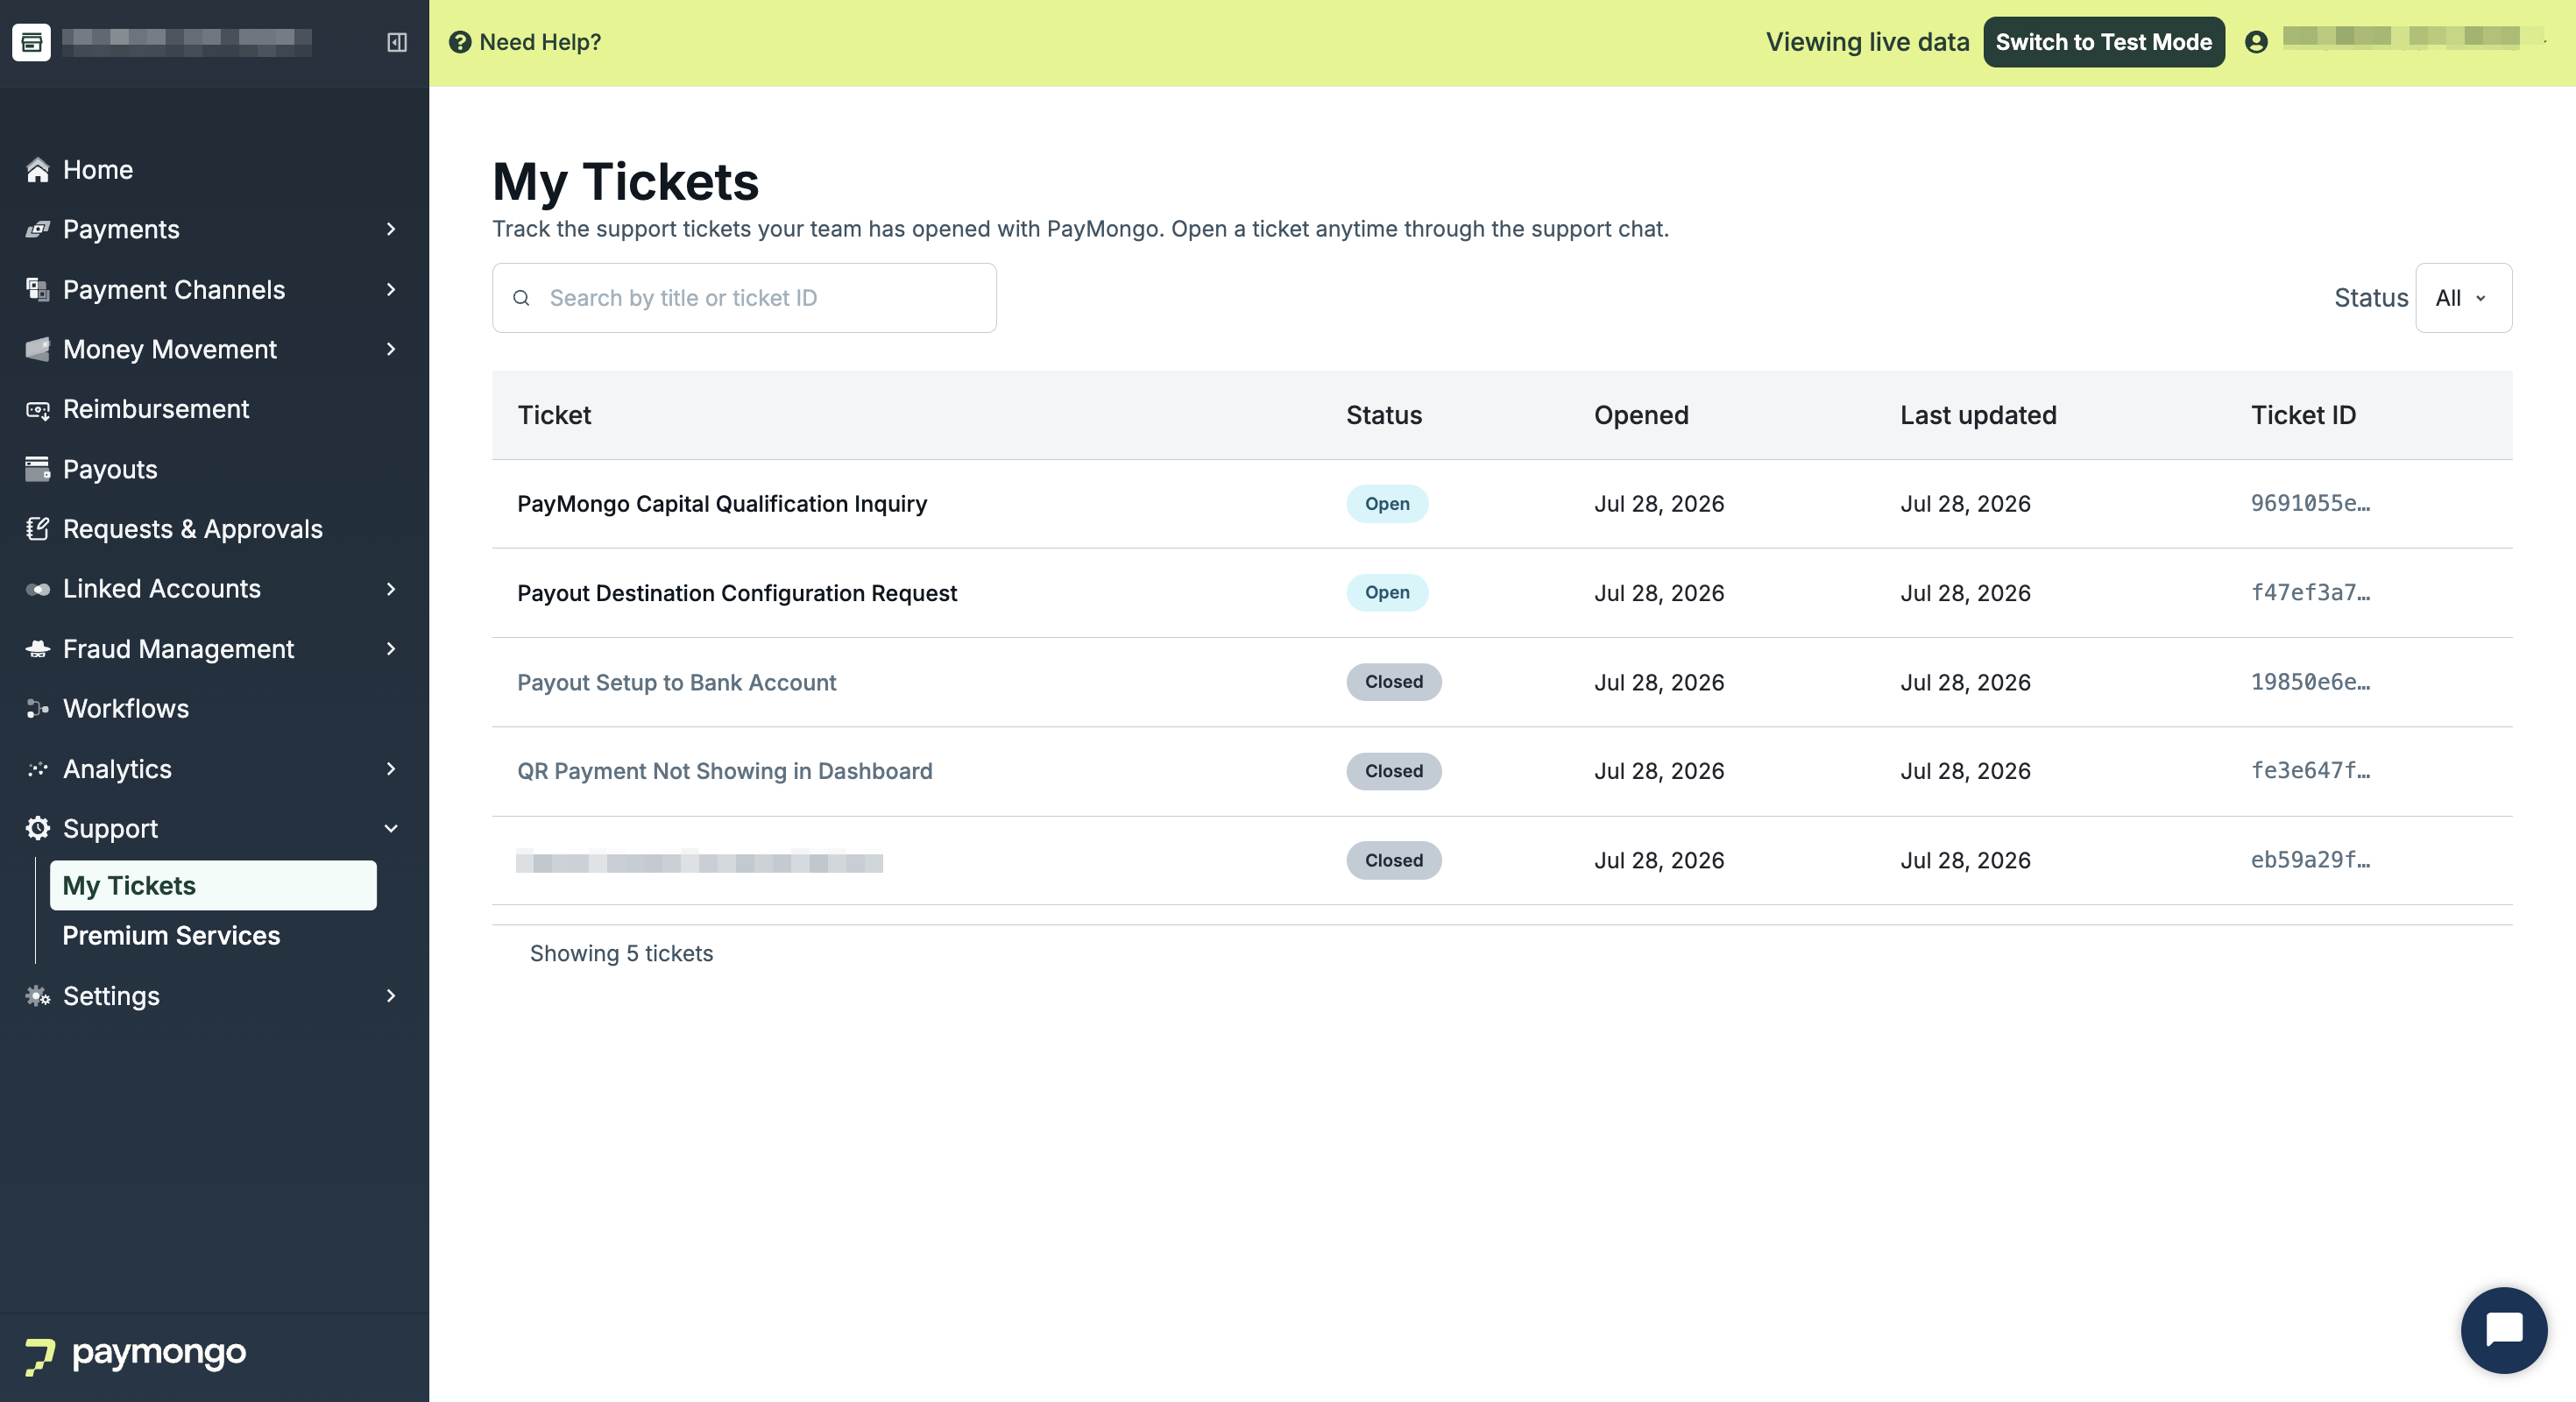
Task: Switch to Test Mode
Action: (x=2104, y=42)
